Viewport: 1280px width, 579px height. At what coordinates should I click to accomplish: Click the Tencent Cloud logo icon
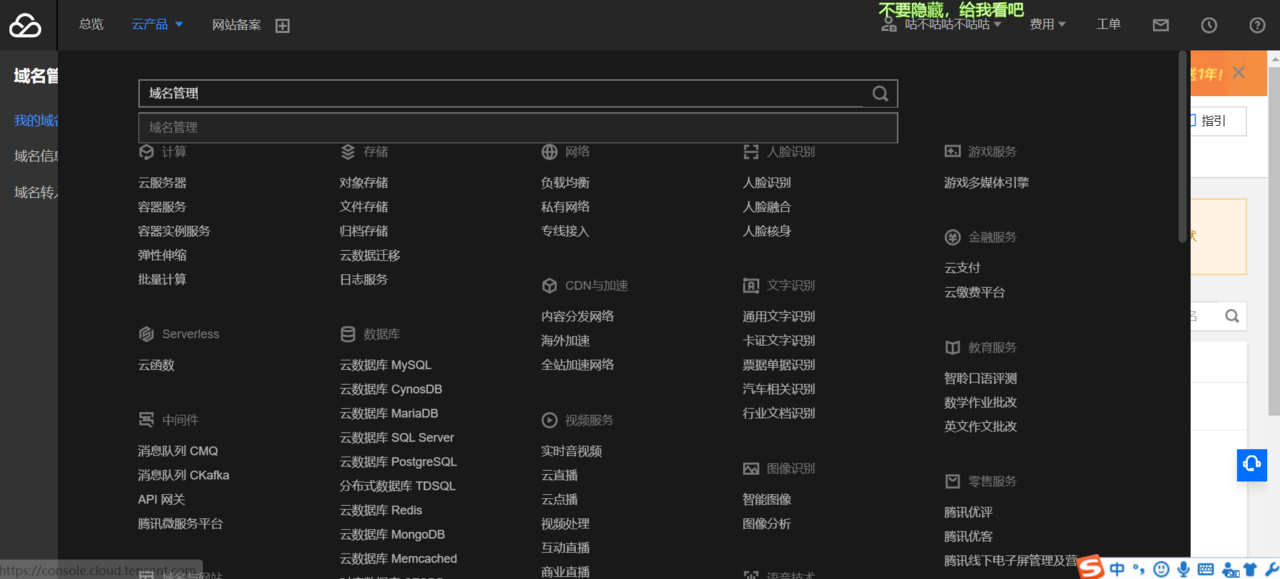pyautogui.click(x=25, y=25)
